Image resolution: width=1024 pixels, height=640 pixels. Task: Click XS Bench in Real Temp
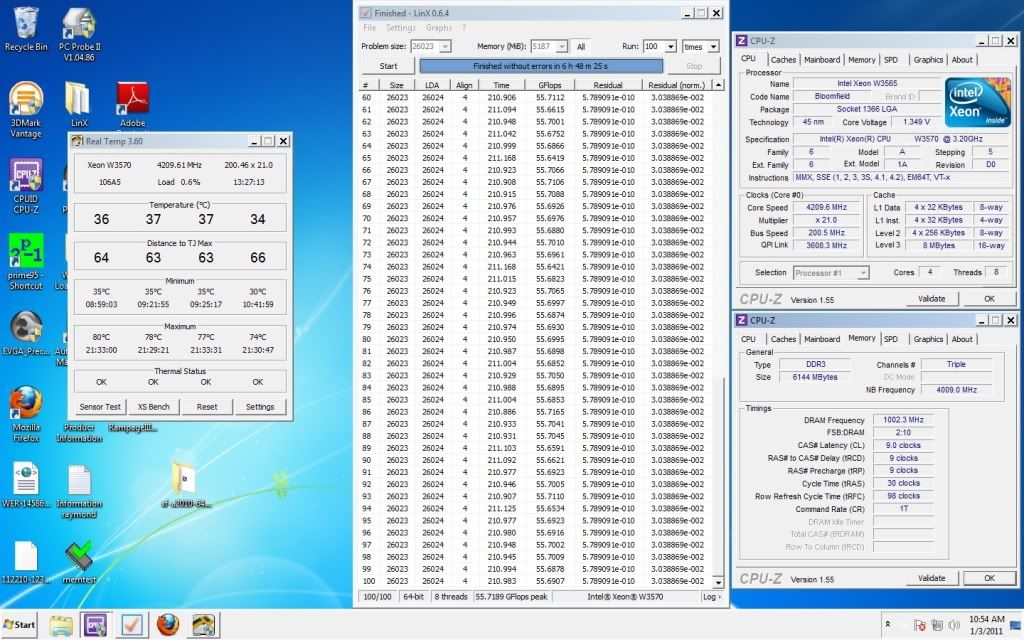pyautogui.click(x=153, y=406)
